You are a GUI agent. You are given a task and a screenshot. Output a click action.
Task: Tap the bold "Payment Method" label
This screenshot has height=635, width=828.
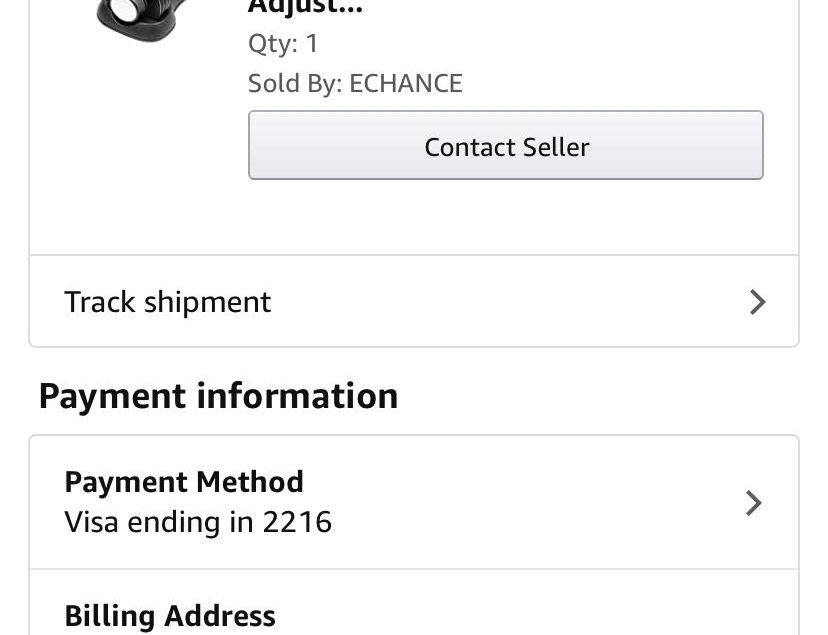pyautogui.click(x=184, y=482)
